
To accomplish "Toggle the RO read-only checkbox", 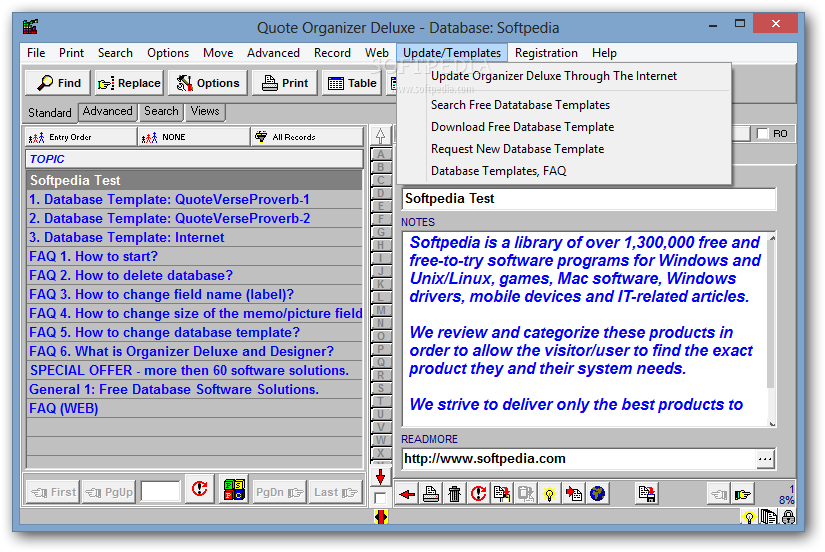I will (762, 134).
